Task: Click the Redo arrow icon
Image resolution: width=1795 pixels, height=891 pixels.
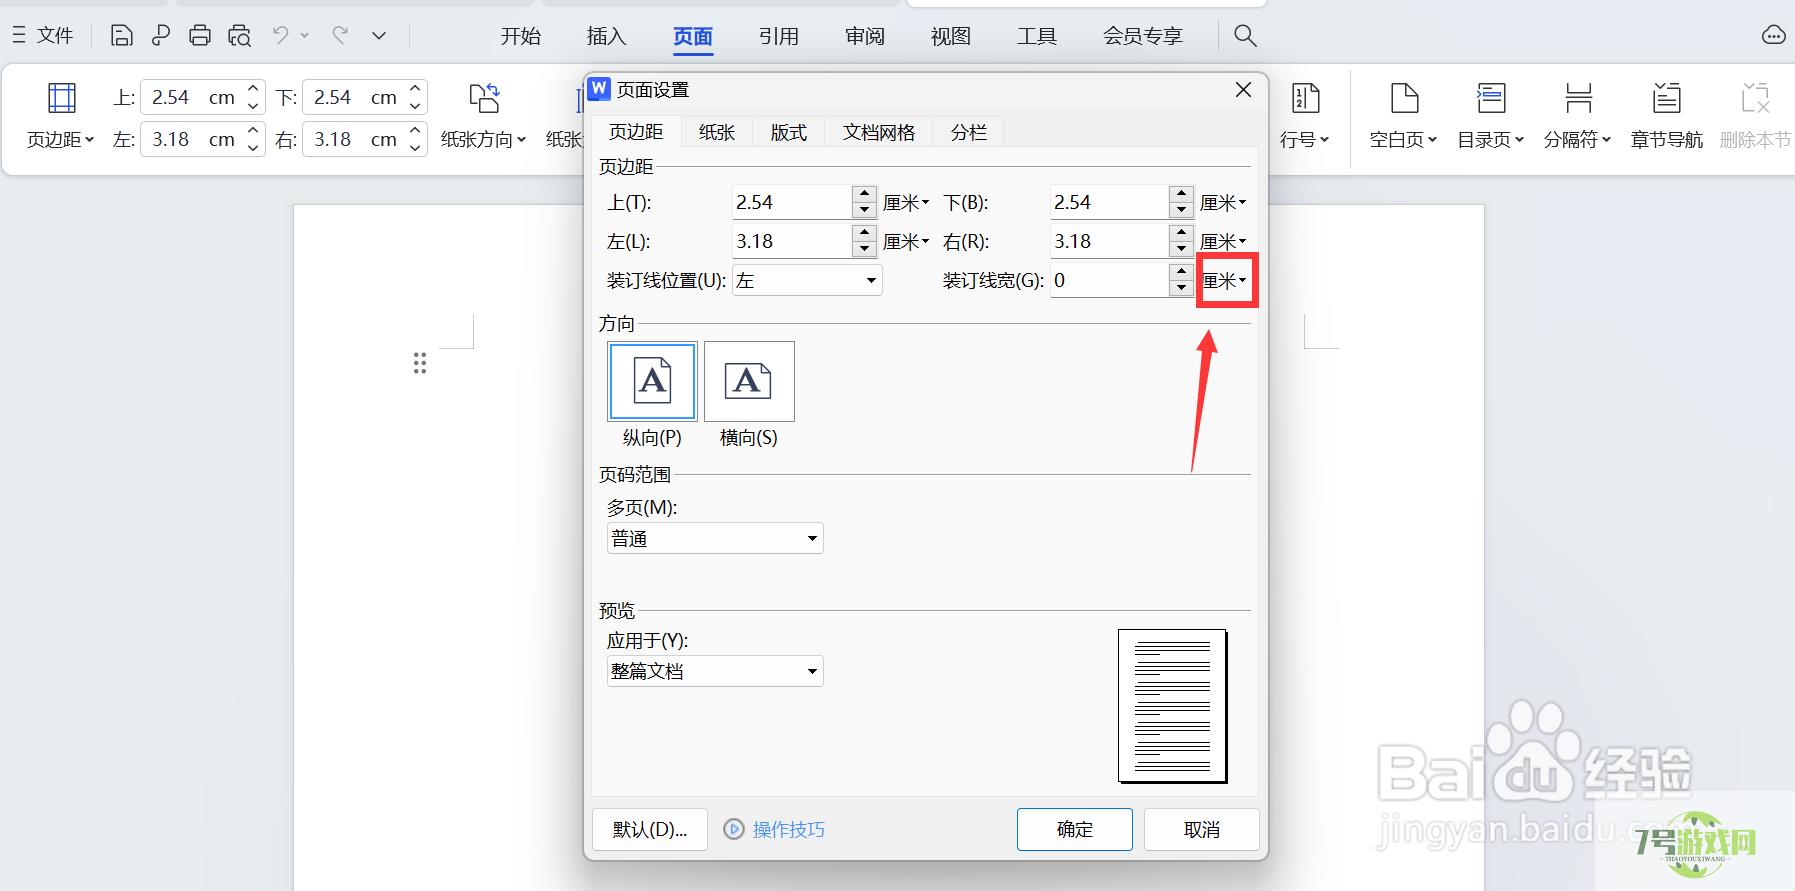Action: click(x=340, y=35)
